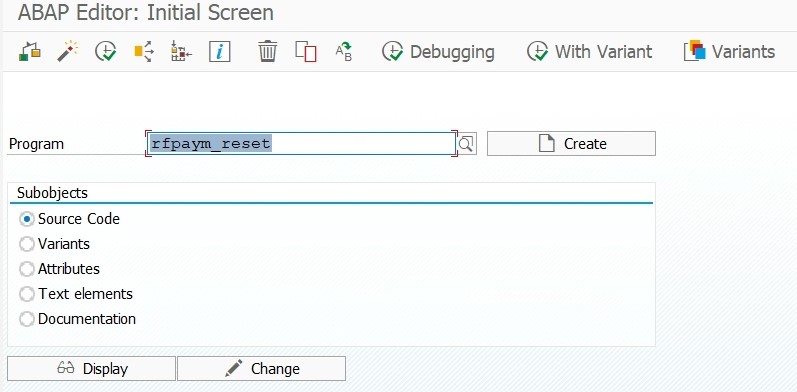Rename the program using the AB icon
Viewport: 797px width, 392px height.
[x=344, y=51]
